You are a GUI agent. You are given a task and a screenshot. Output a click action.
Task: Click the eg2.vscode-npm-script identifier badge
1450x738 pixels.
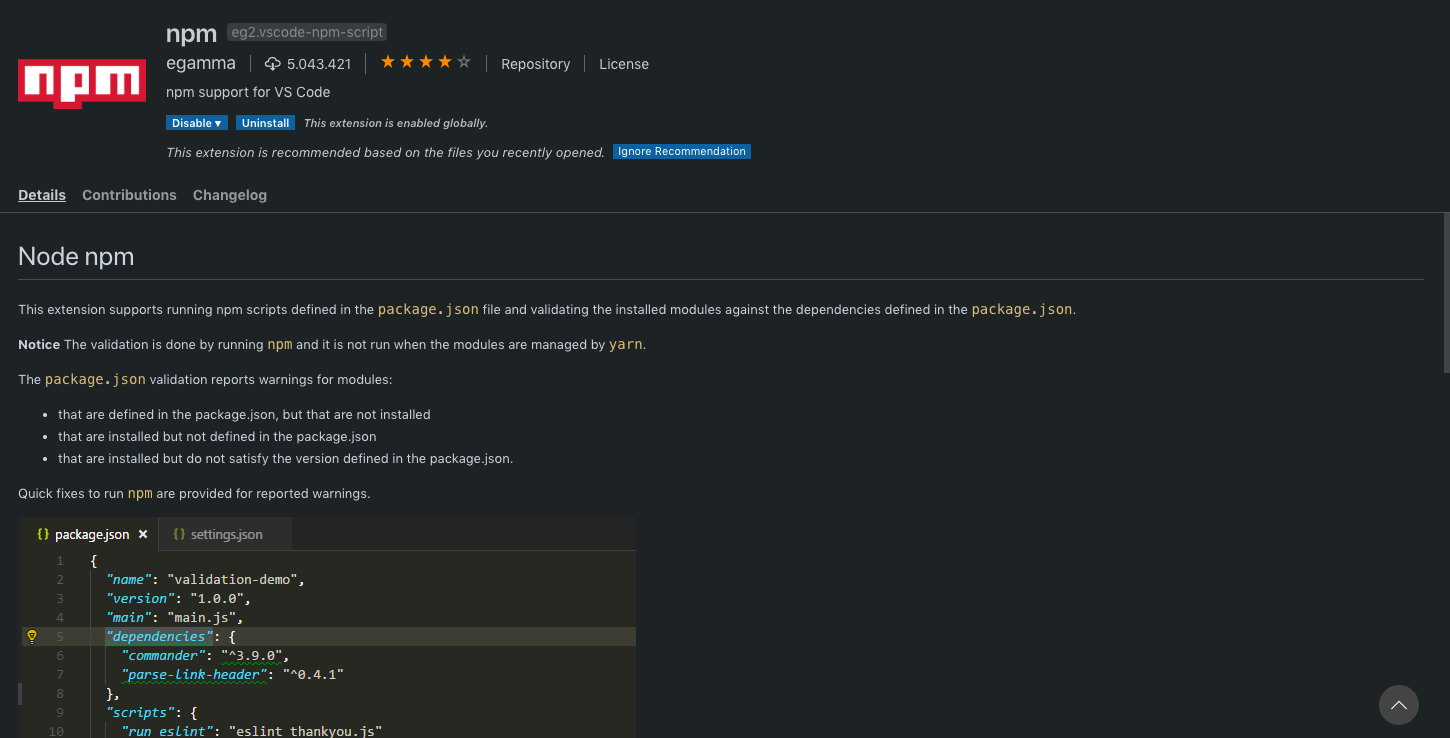tap(306, 31)
